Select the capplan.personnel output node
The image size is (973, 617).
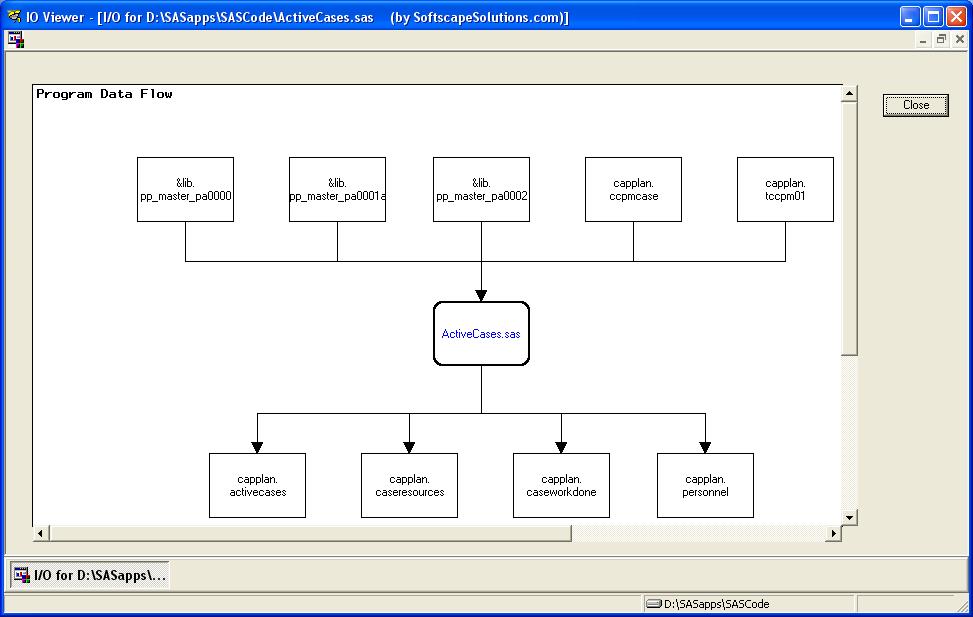point(705,485)
